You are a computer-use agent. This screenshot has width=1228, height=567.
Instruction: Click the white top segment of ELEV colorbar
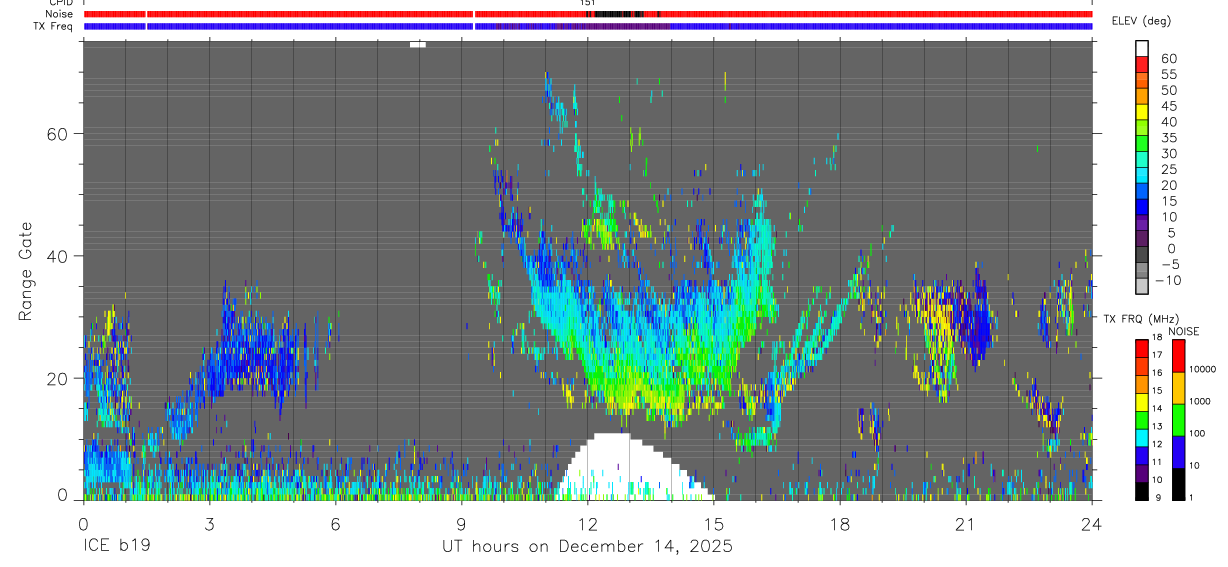point(1143,48)
